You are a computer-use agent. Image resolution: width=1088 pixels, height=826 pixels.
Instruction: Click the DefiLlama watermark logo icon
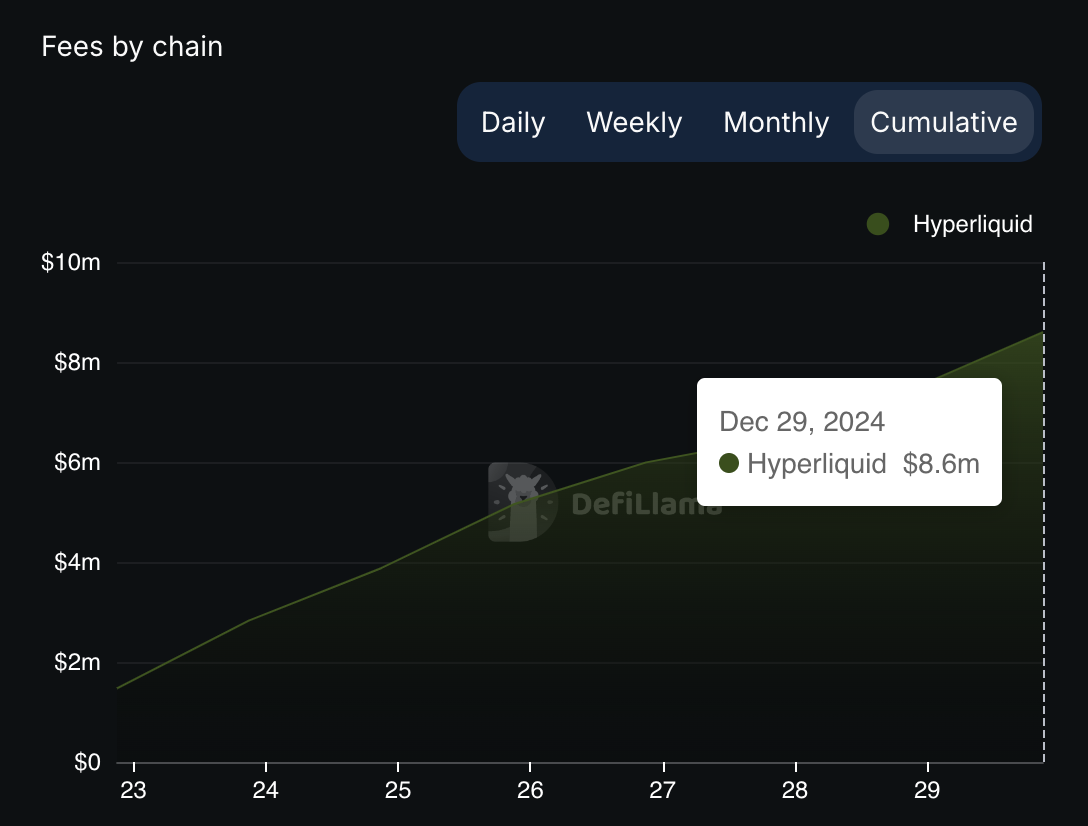(x=522, y=502)
